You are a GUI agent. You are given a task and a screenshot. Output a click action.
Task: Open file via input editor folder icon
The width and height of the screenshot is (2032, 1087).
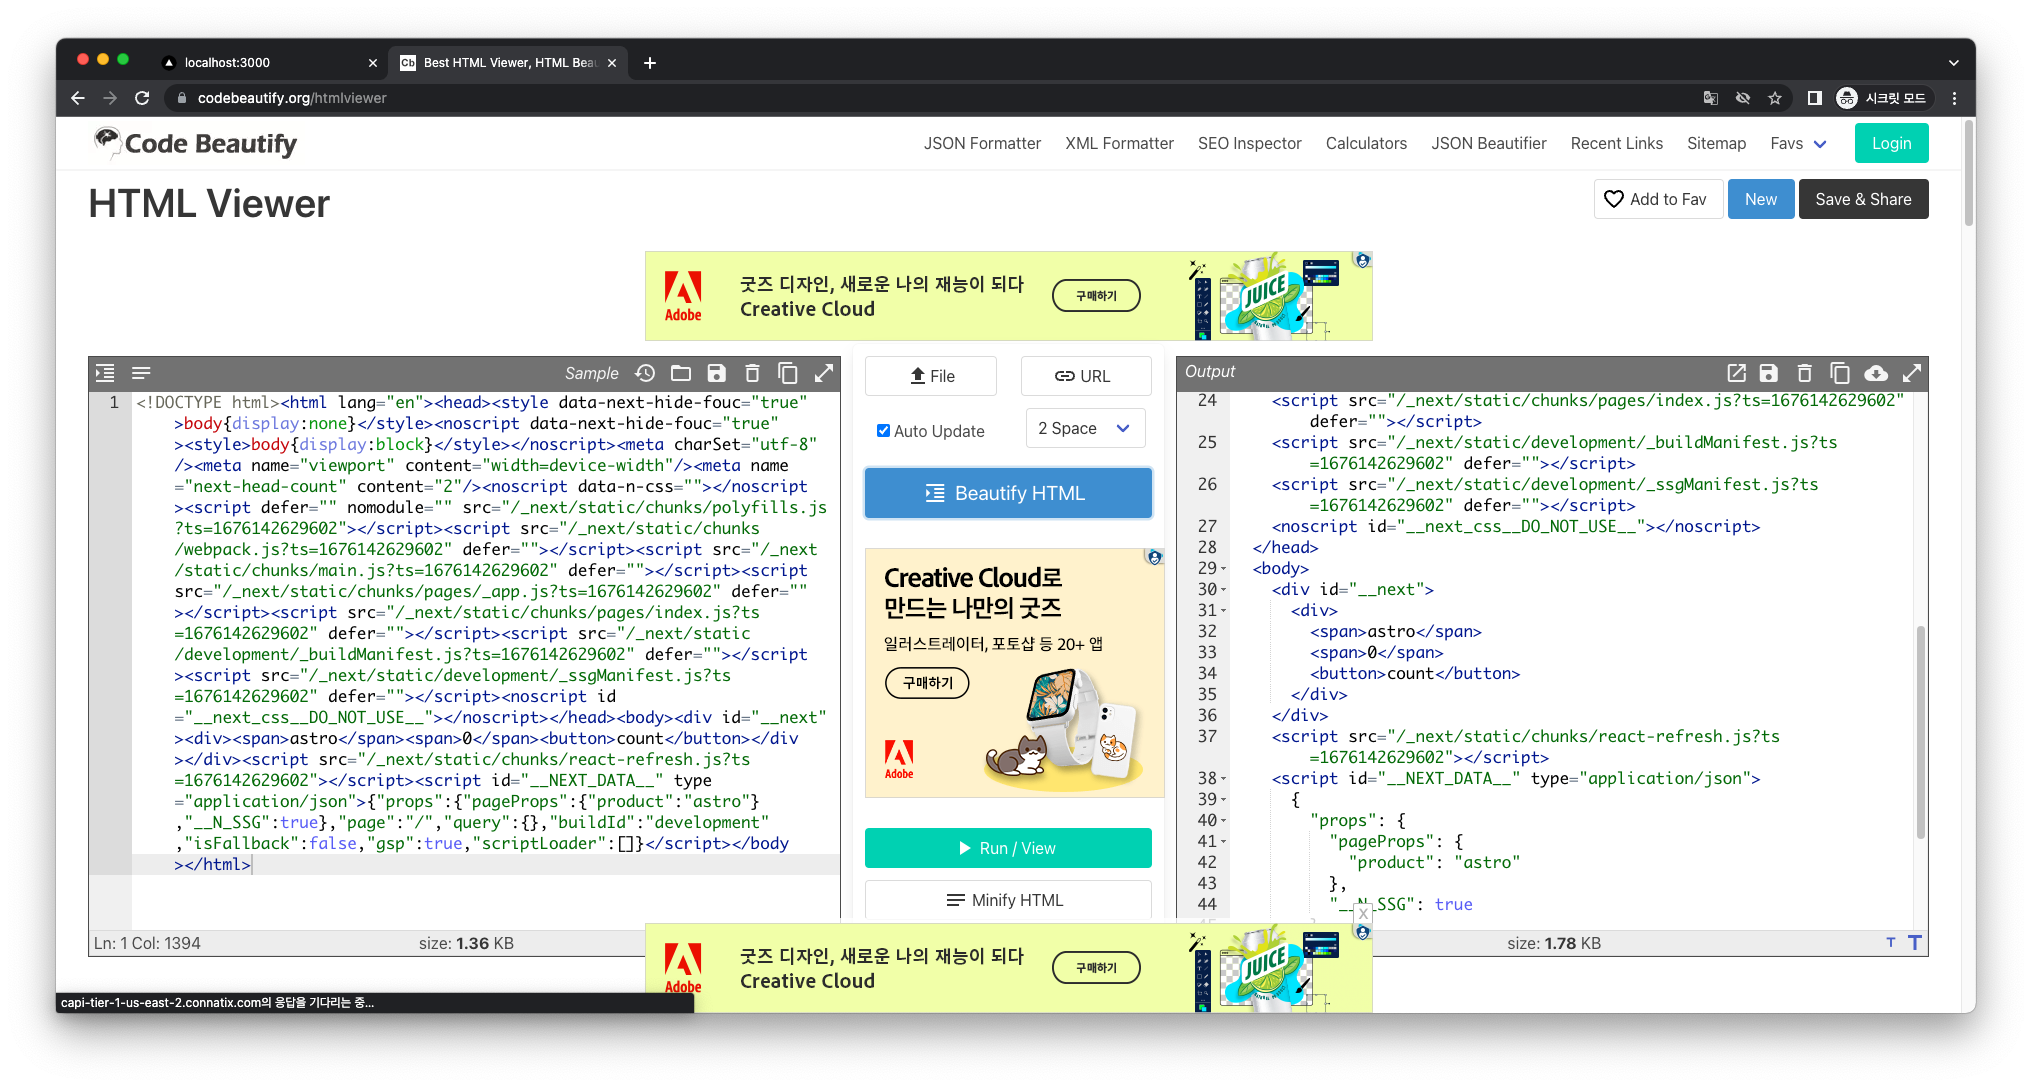(x=681, y=373)
